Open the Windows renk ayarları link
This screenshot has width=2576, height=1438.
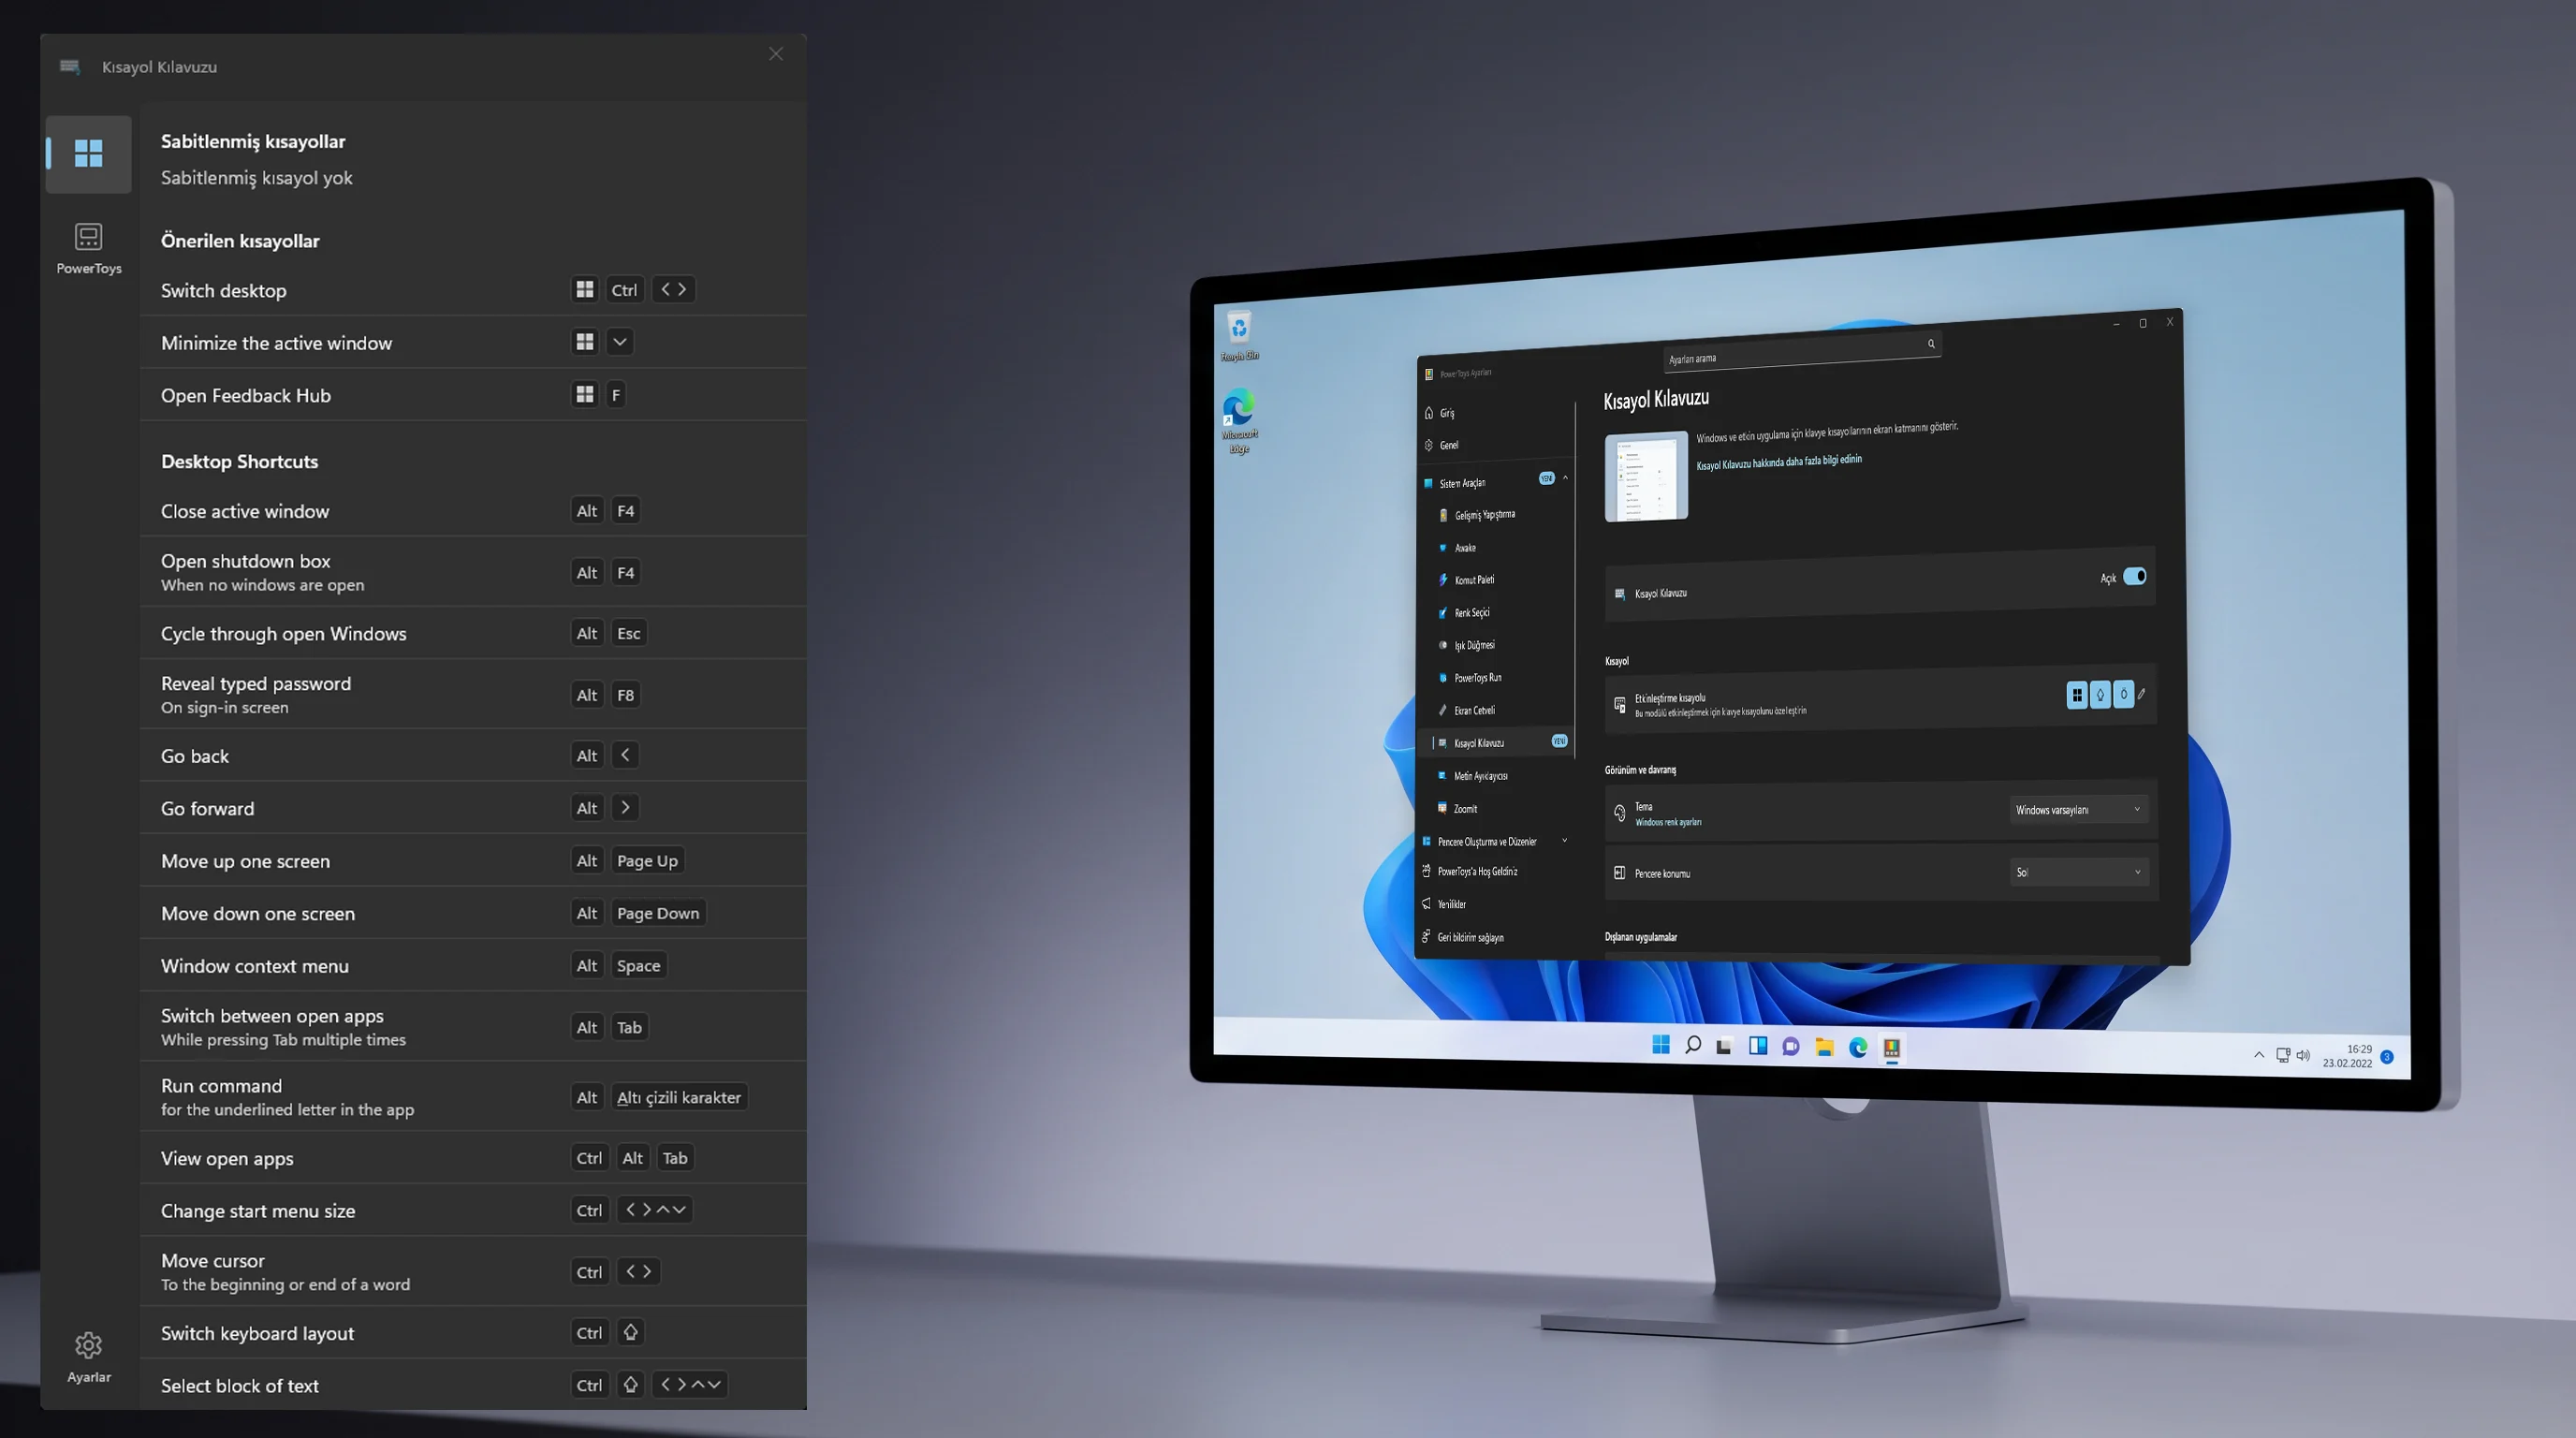[1668, 822]
